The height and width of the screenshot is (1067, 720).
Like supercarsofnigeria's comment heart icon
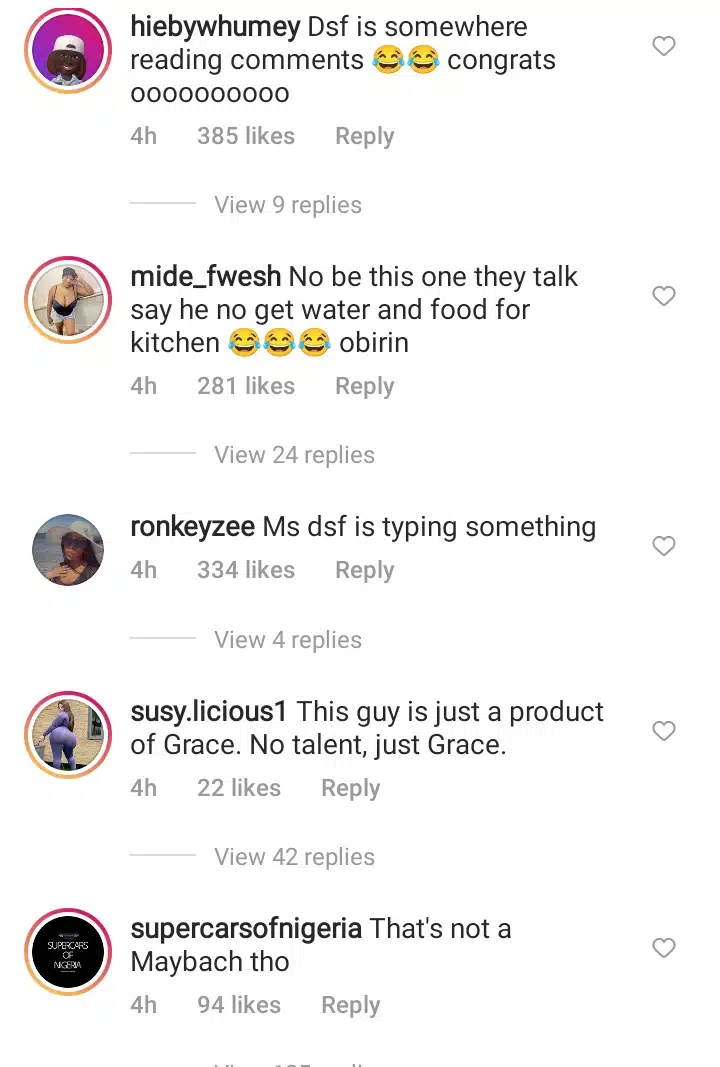pos(664,947)
